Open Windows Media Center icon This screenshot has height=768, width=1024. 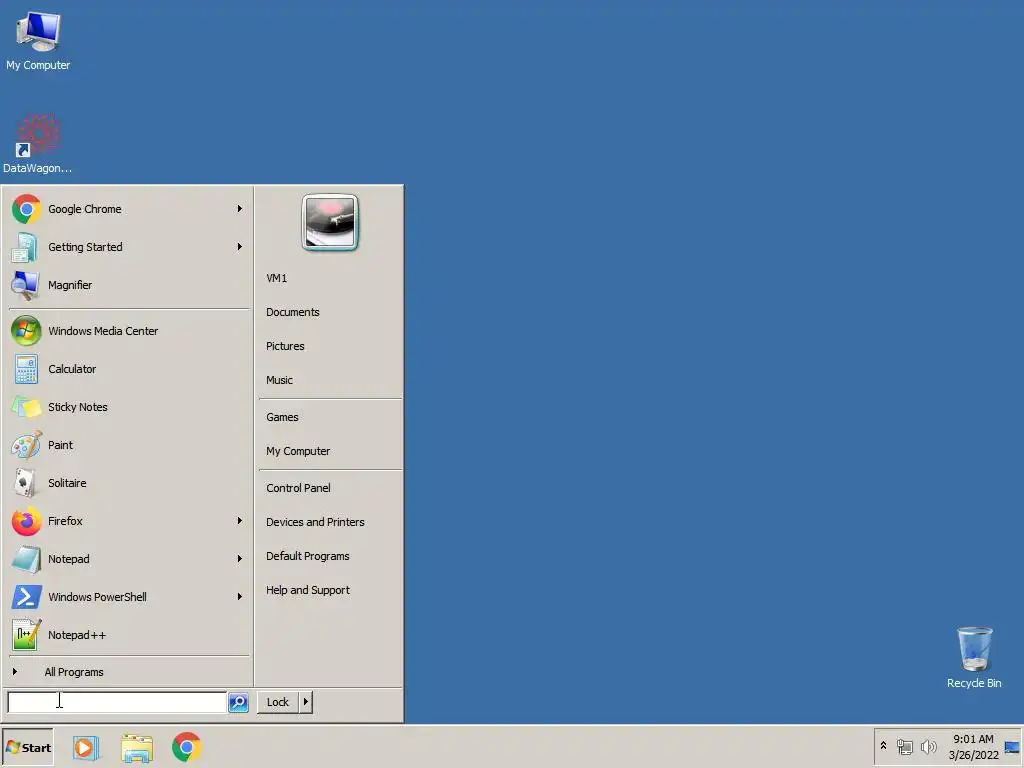(25, 331)
